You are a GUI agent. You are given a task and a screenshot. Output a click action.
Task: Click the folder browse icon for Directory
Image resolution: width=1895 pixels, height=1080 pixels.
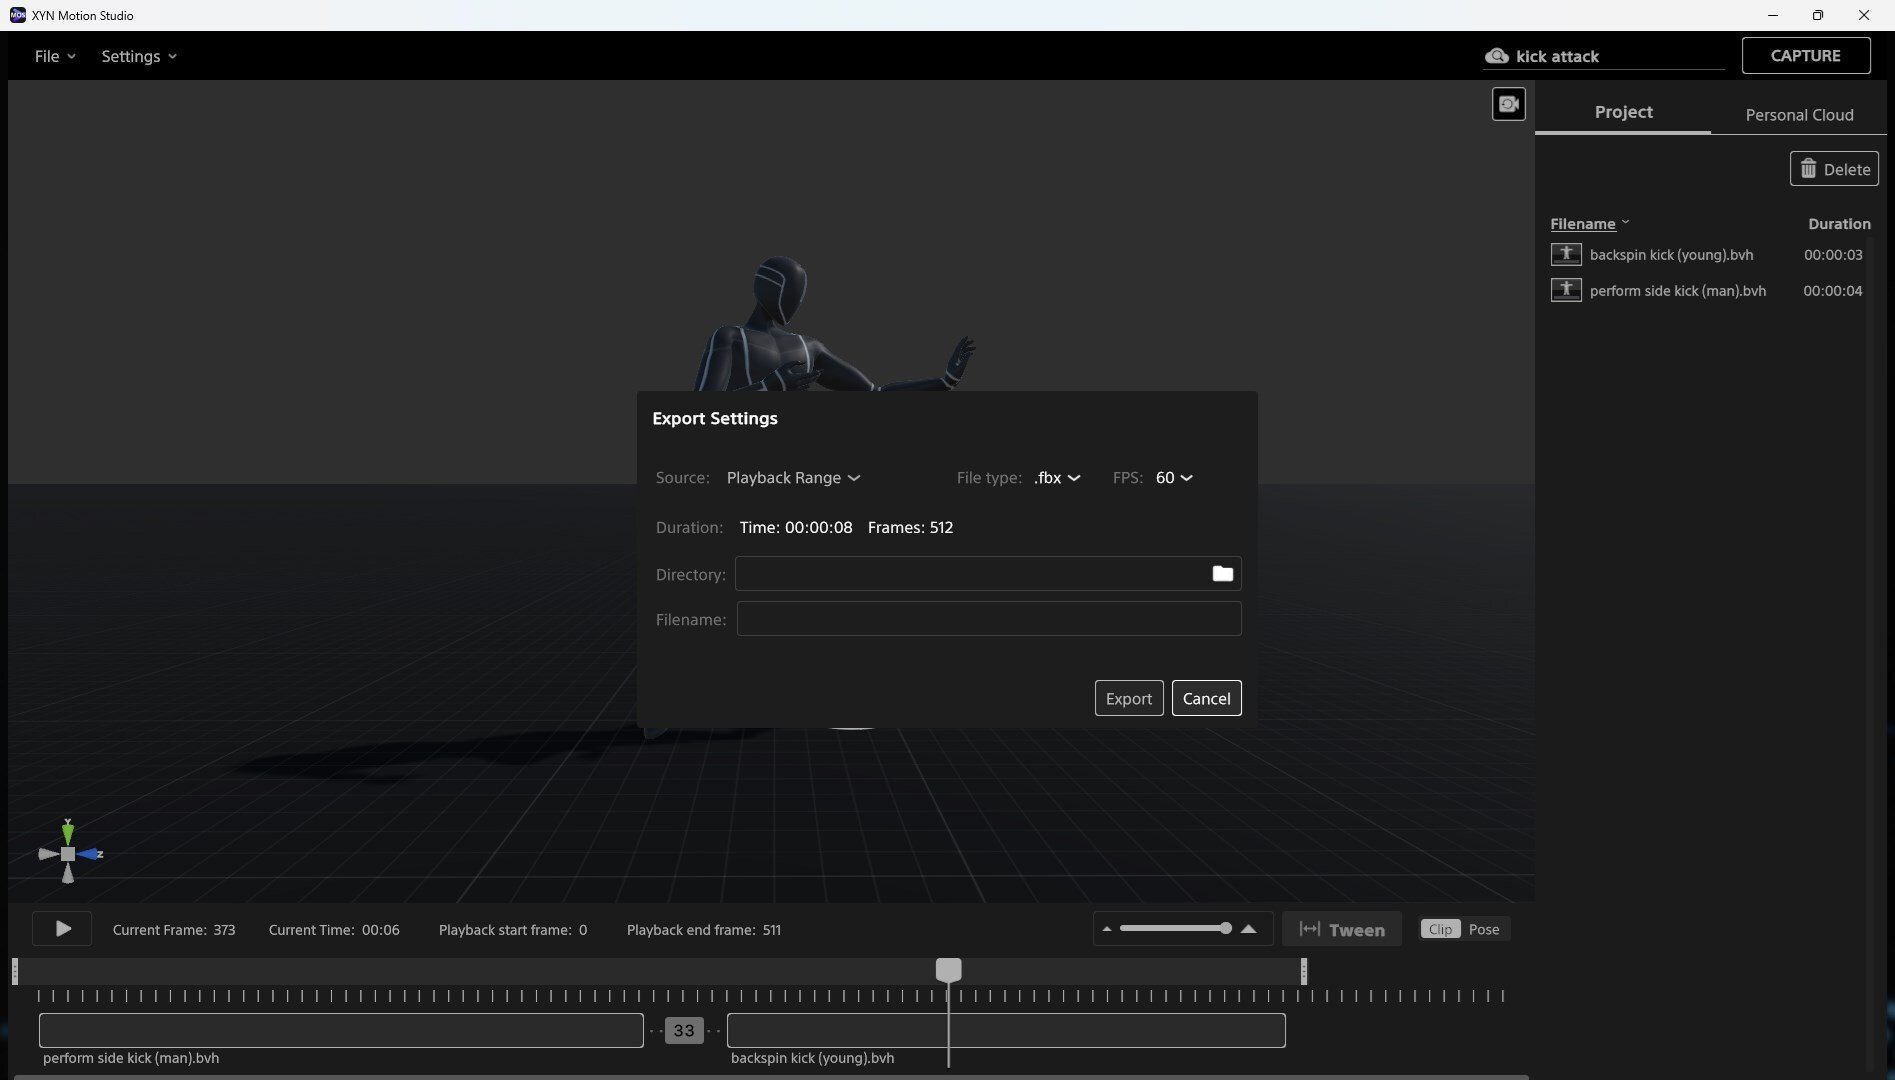pos(1222,574)
